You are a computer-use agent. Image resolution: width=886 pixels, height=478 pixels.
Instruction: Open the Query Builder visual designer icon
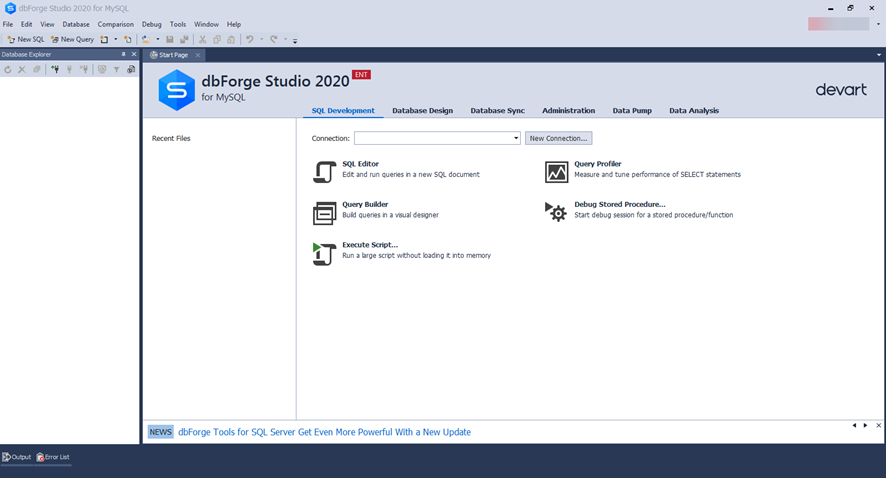tap(324, 213)
